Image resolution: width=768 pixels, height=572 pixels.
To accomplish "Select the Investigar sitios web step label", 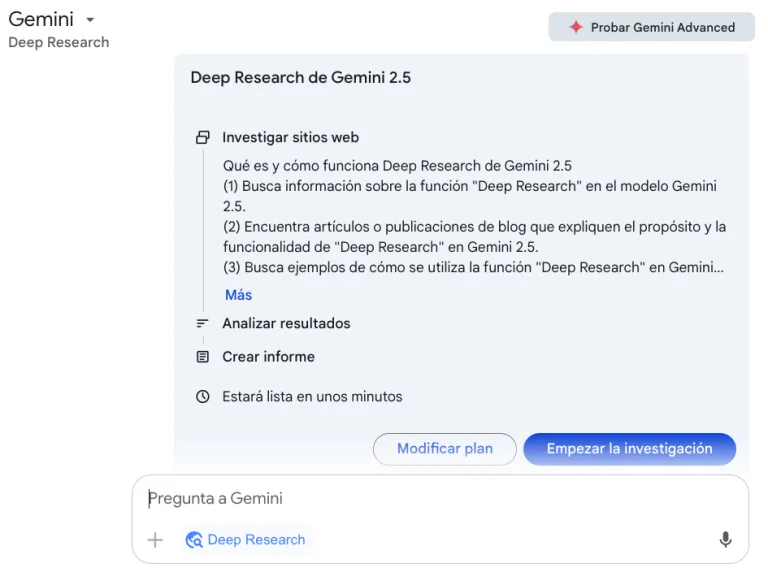I will 290,138.
